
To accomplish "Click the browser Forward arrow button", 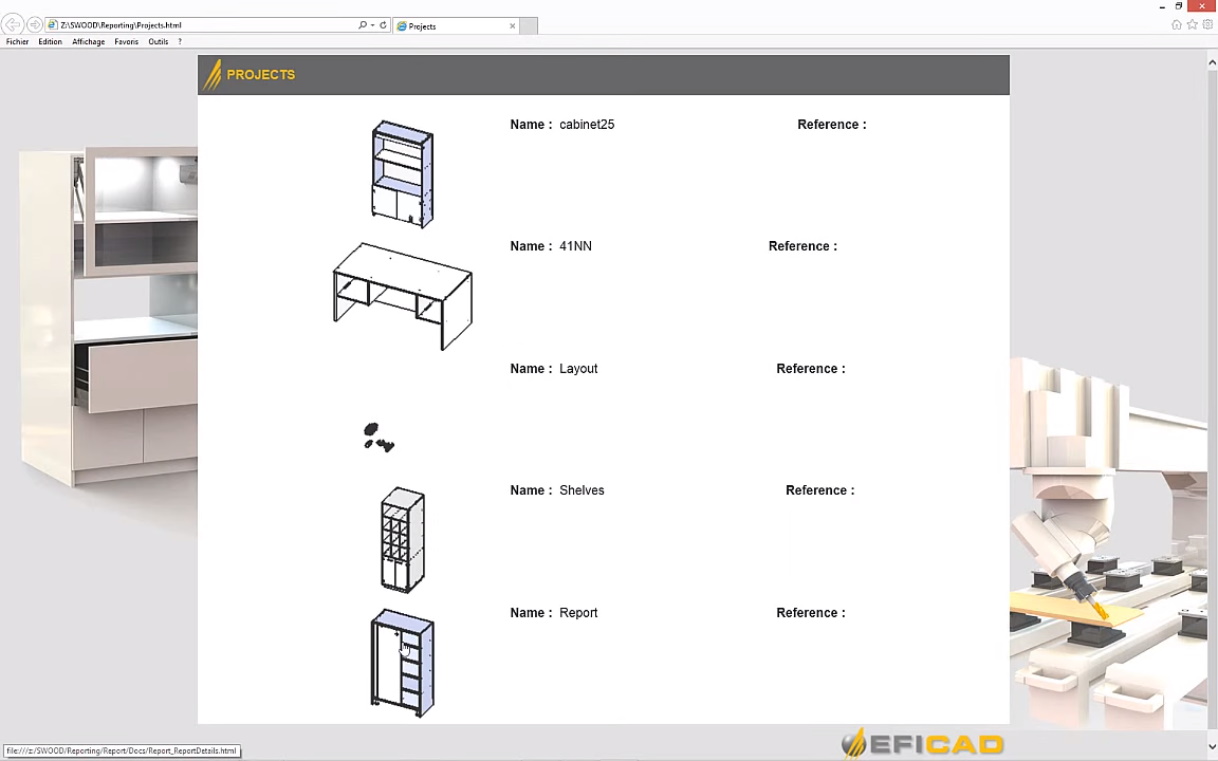I will [35, 25].
